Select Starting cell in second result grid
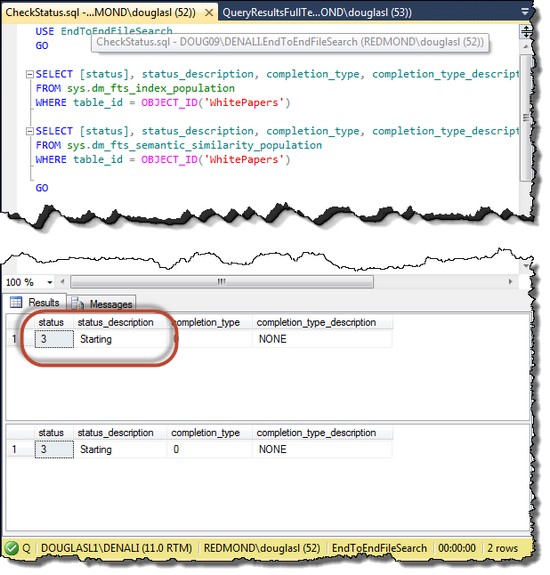550x575 pixels. (120, 450)
